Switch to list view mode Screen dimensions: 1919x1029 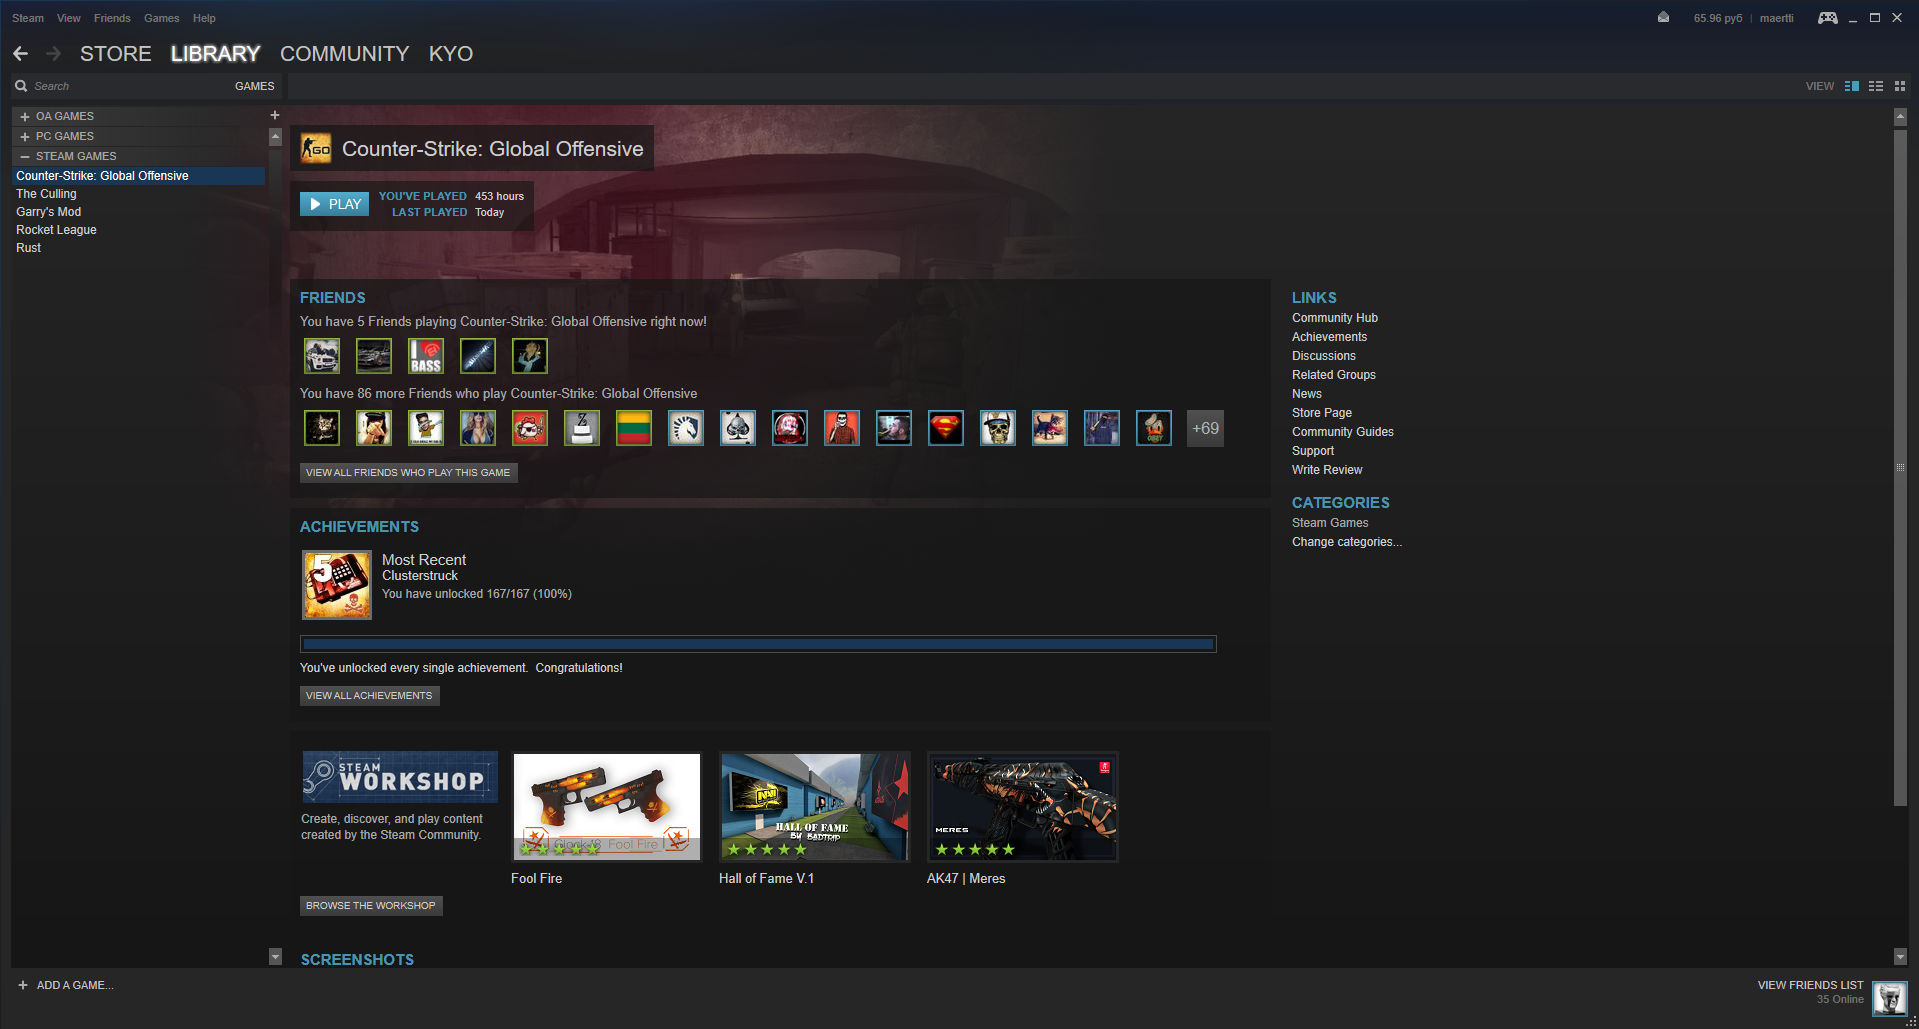[x=1876, y=86]
